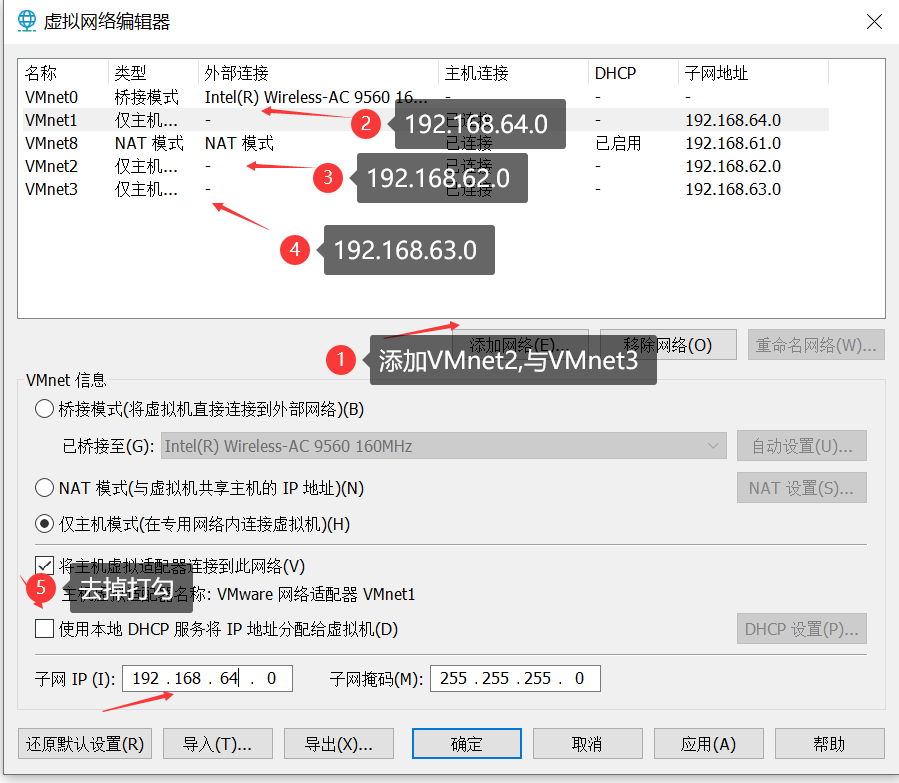Click the 主机连接 column header

coord(514,73)
